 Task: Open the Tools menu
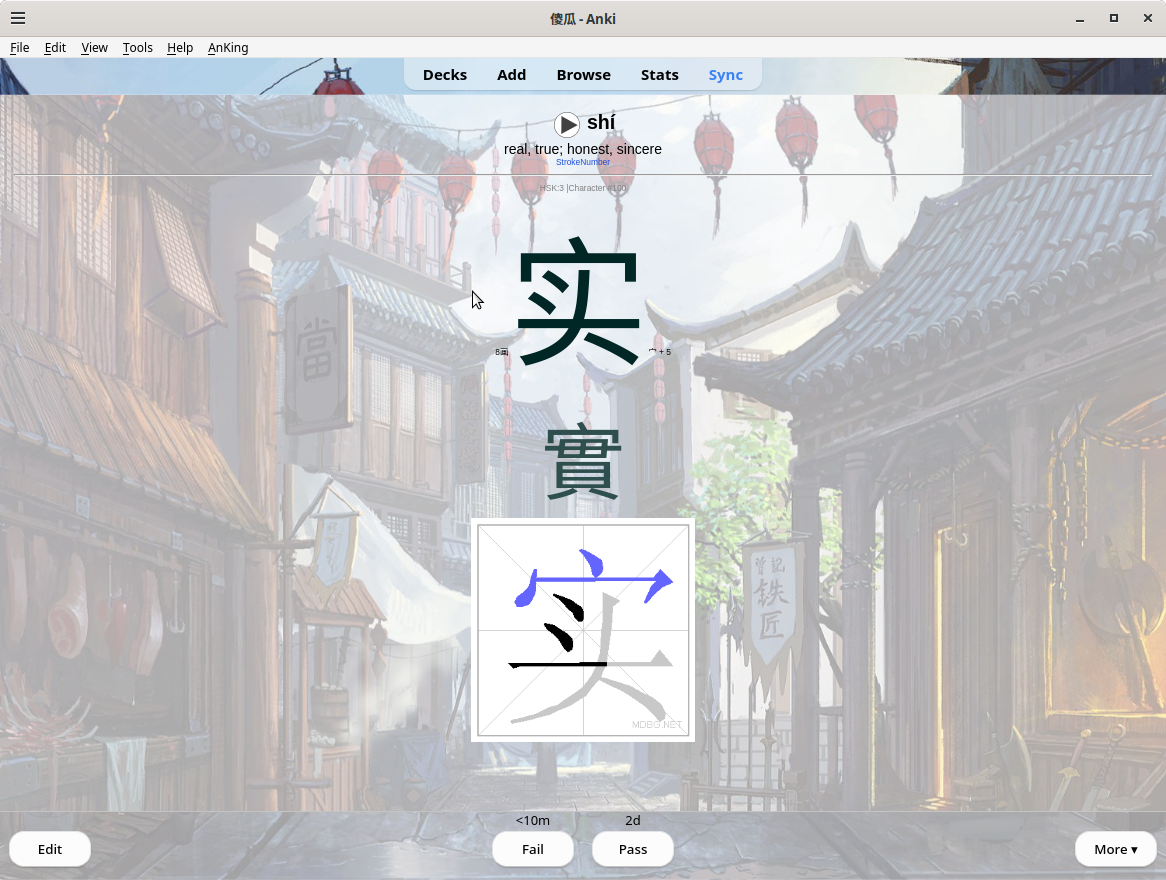click(138, 48)
